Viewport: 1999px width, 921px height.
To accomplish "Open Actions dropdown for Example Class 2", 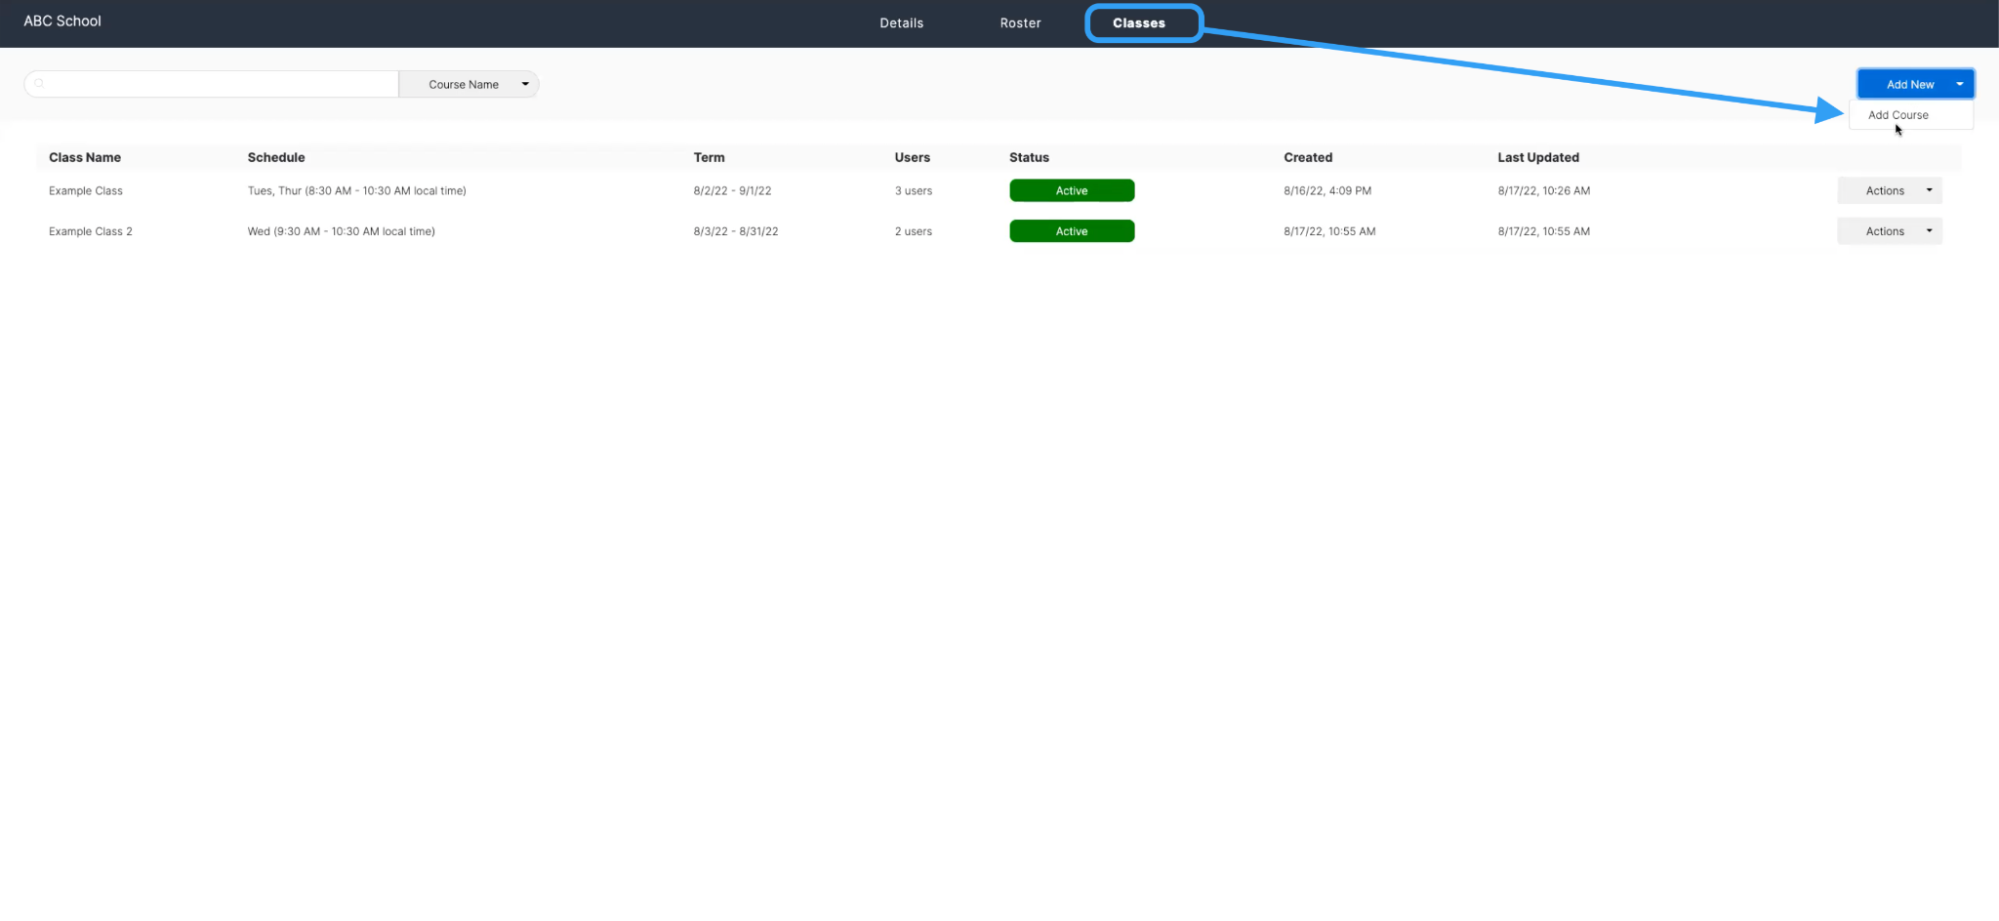I will pyautogui.click(x=1888, y=231).
